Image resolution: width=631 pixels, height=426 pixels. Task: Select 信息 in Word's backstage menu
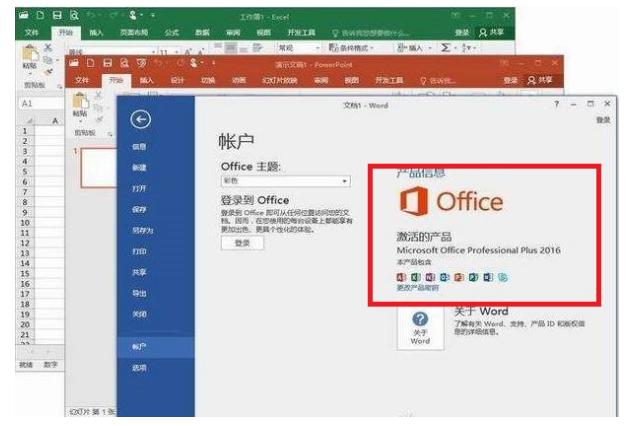pos(139,147)
